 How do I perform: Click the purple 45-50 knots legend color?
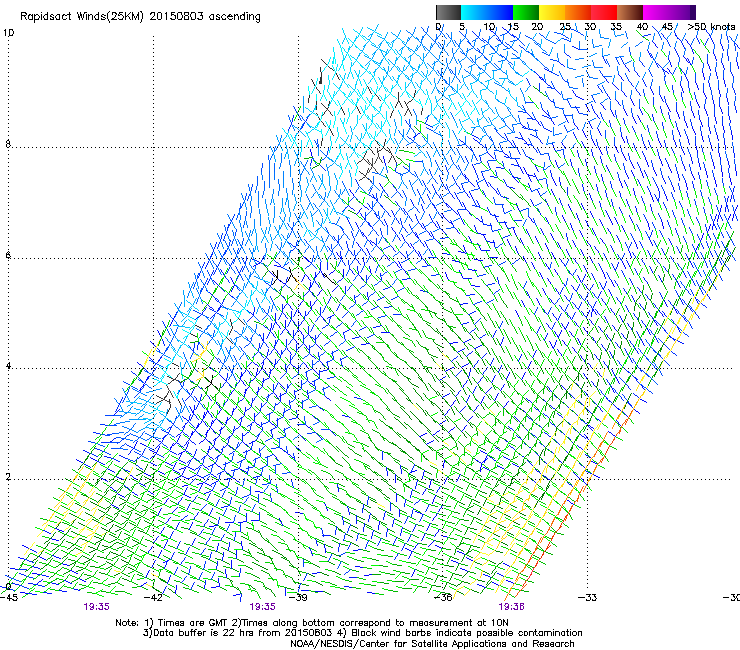point(682,12)
